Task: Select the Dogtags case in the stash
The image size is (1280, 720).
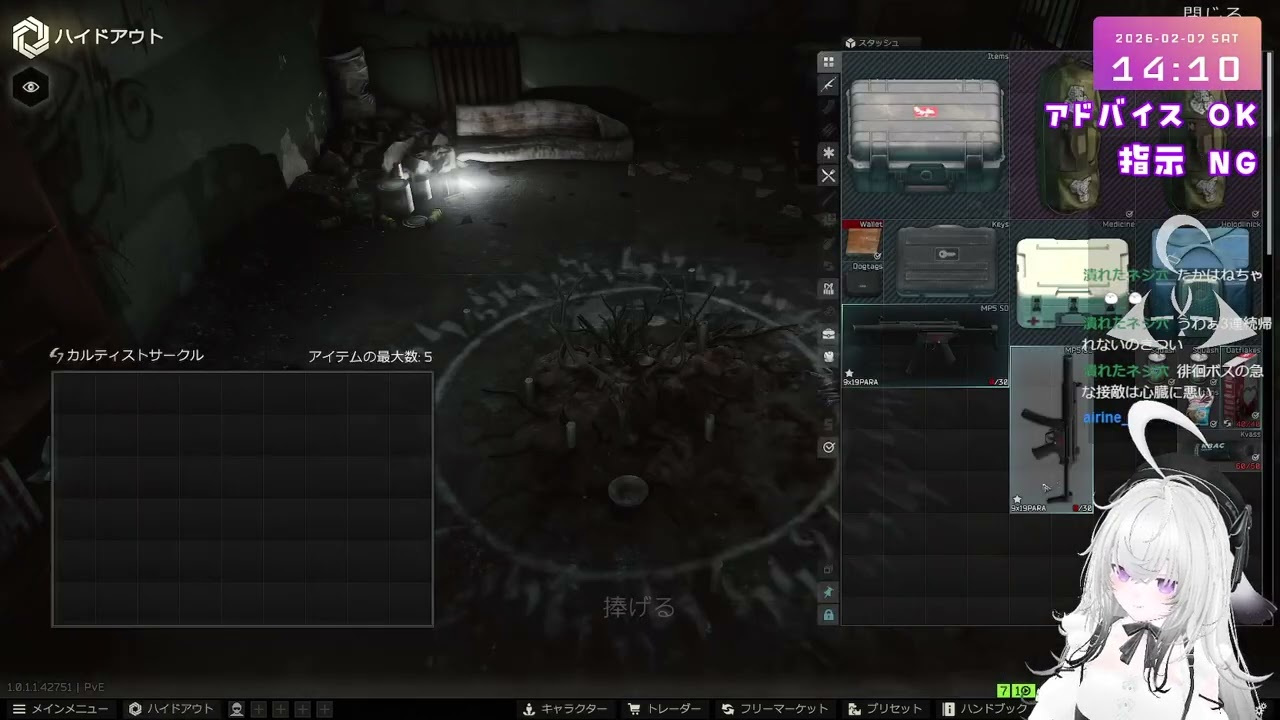Action: pyautogui.click(x=862, y=282)
